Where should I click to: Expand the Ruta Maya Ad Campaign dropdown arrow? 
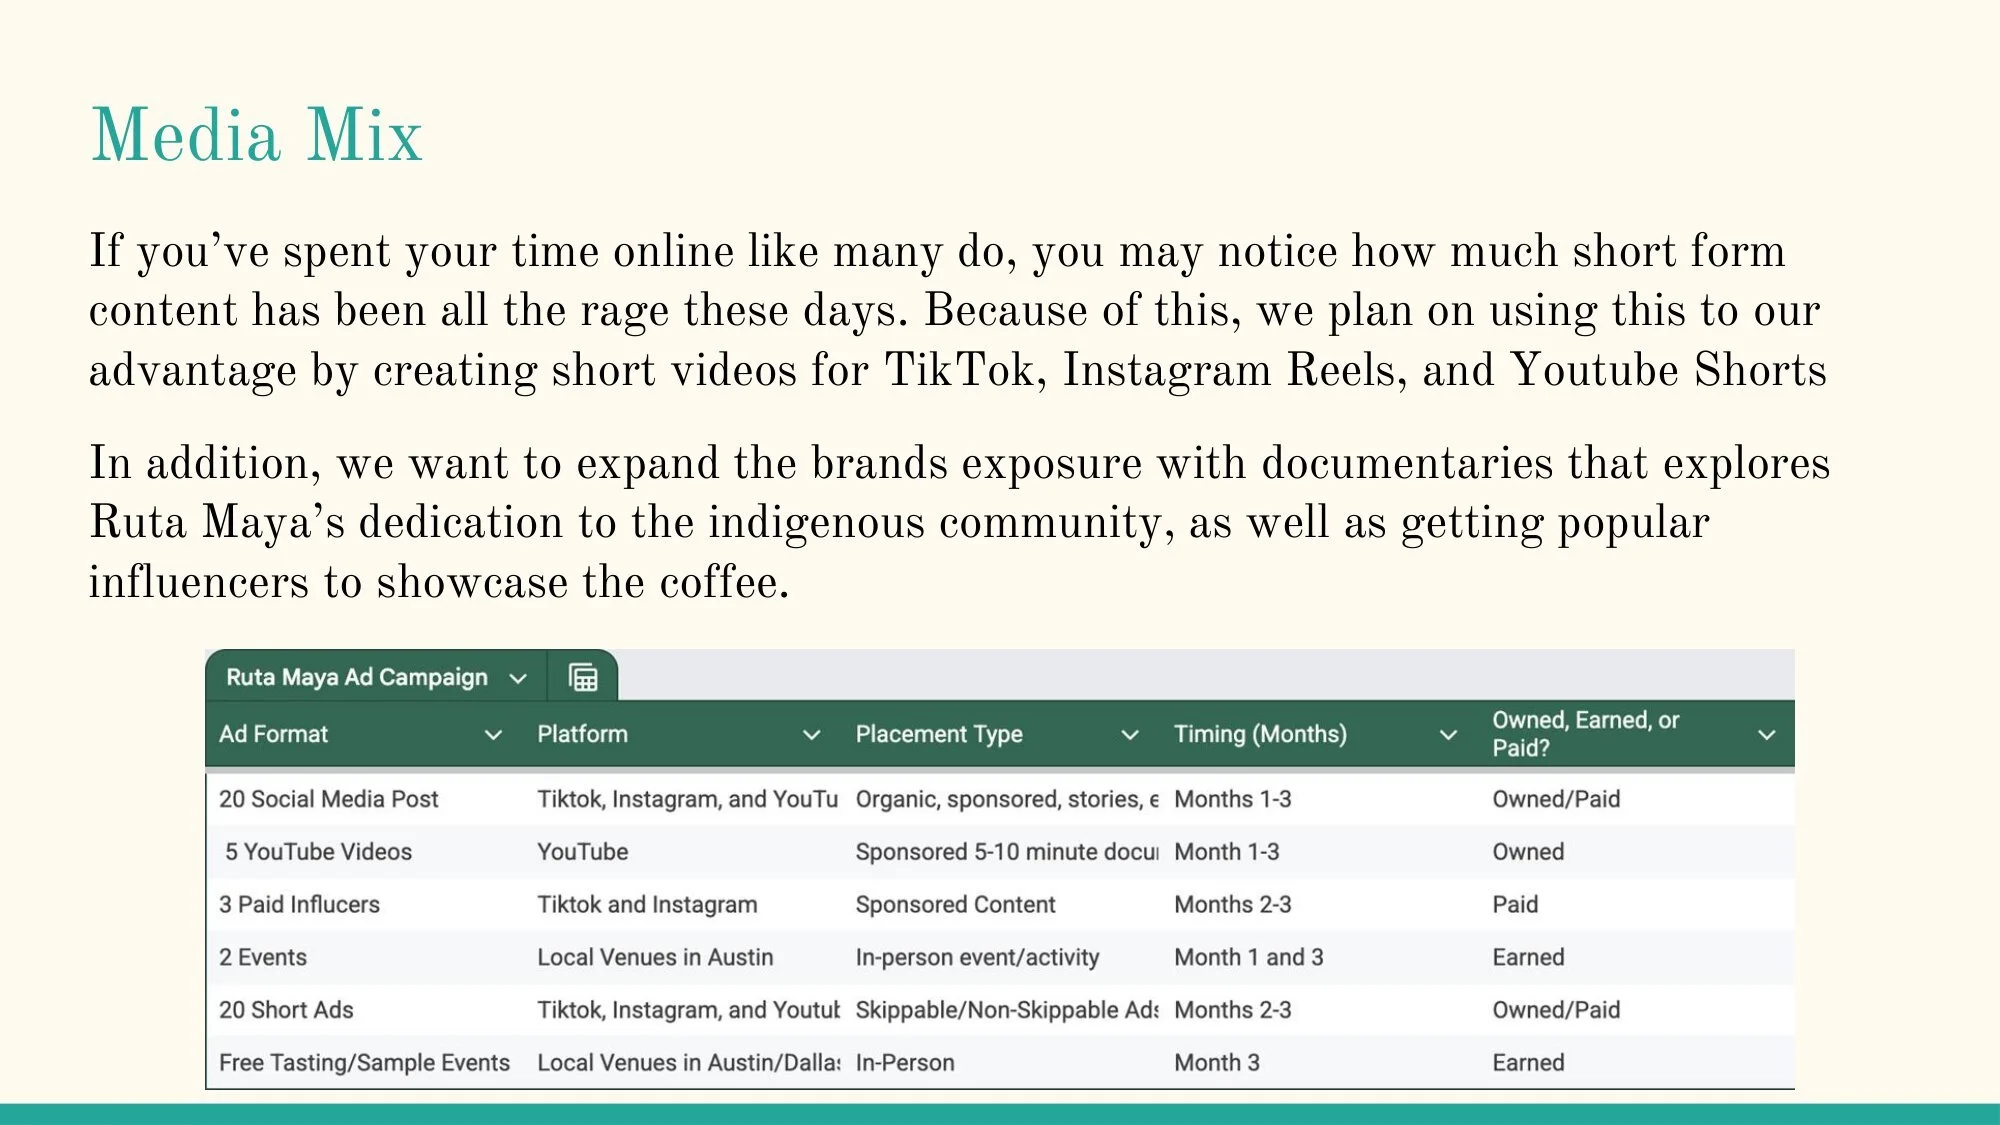coord(518,679)
